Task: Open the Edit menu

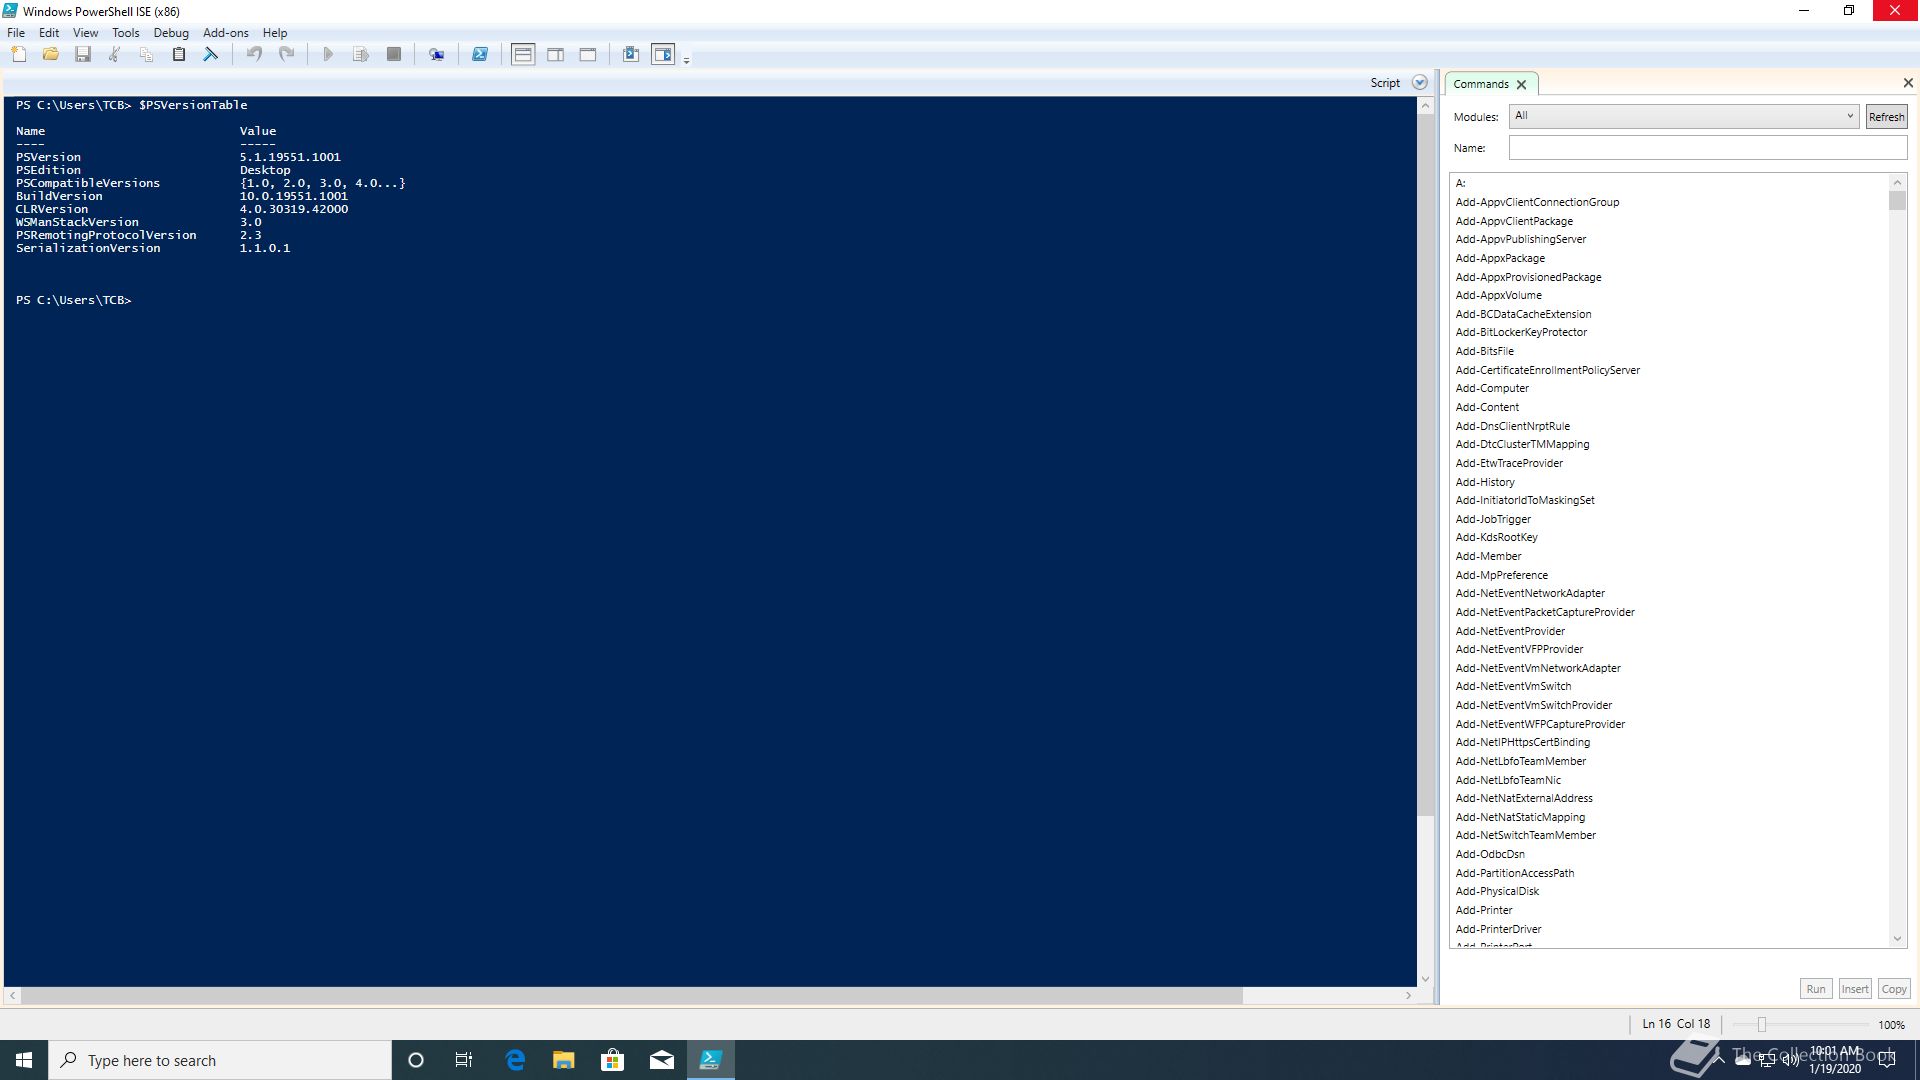Action: [49, 33]
